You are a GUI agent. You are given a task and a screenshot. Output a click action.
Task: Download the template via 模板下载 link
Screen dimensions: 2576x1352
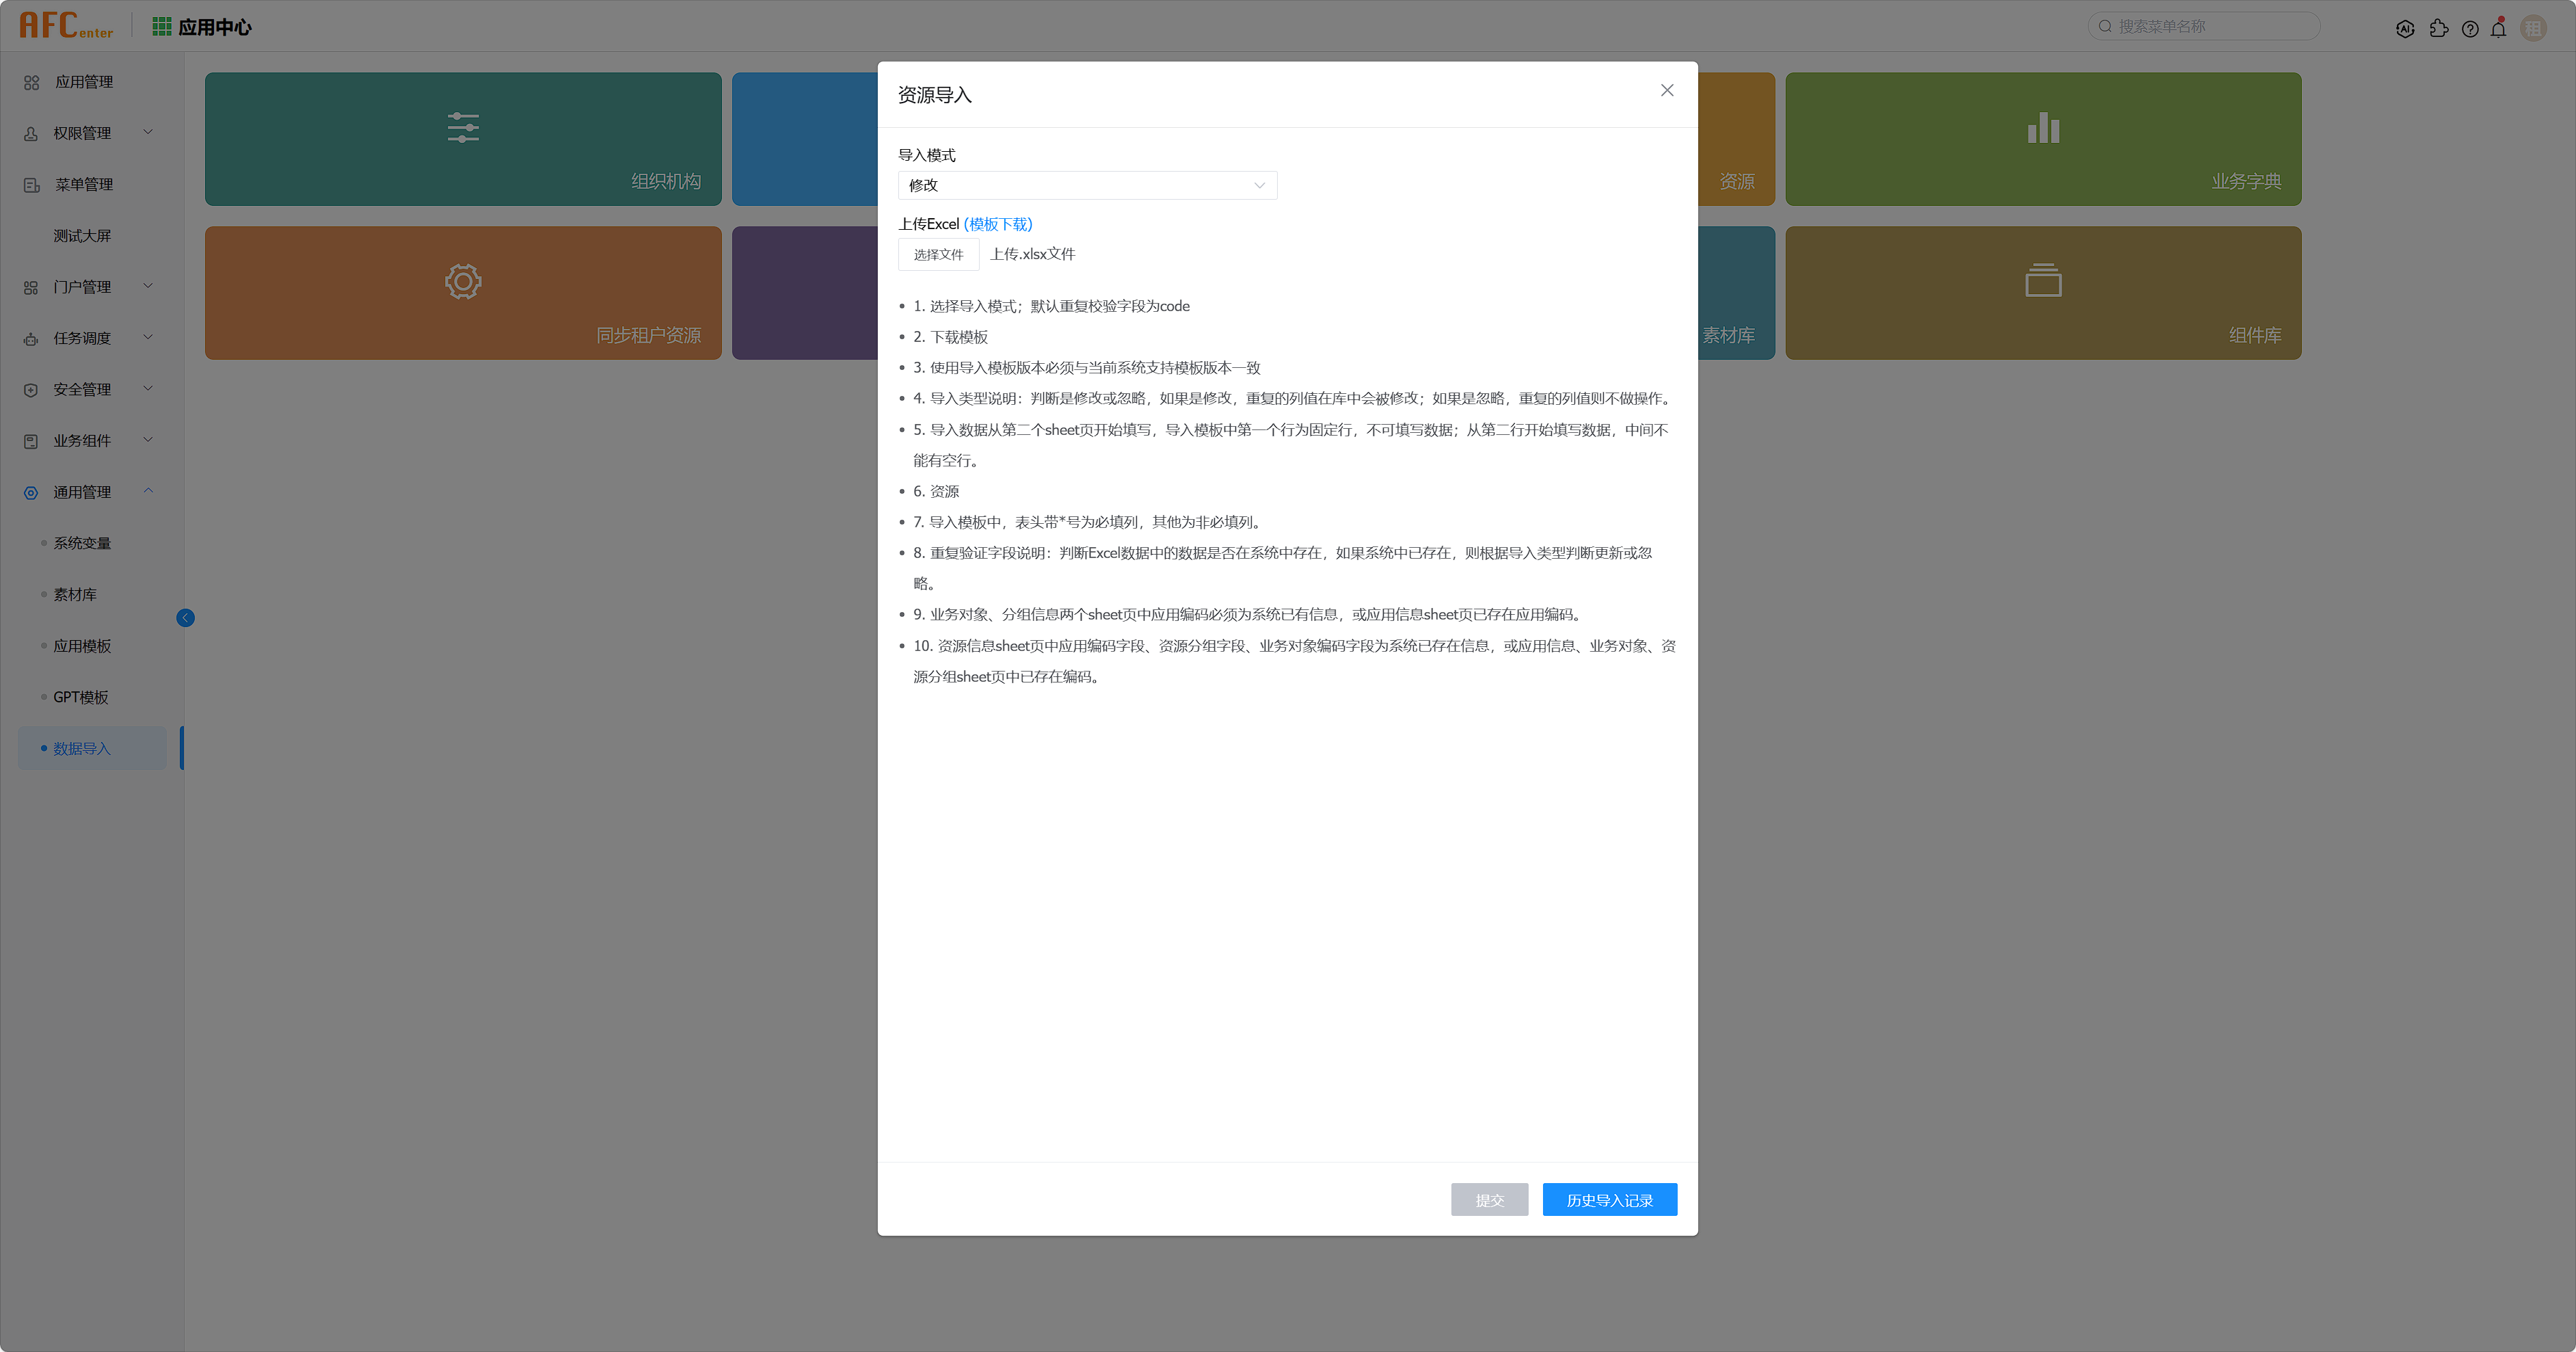[x=998, y=224]
